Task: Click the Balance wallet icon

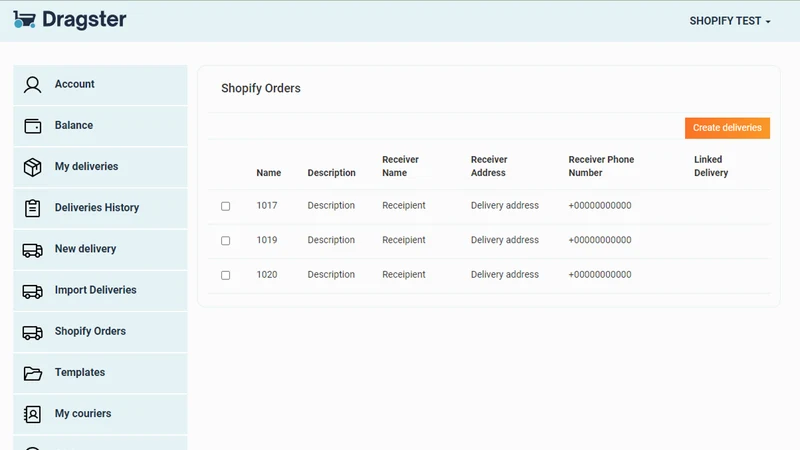Action: point(33,126)
